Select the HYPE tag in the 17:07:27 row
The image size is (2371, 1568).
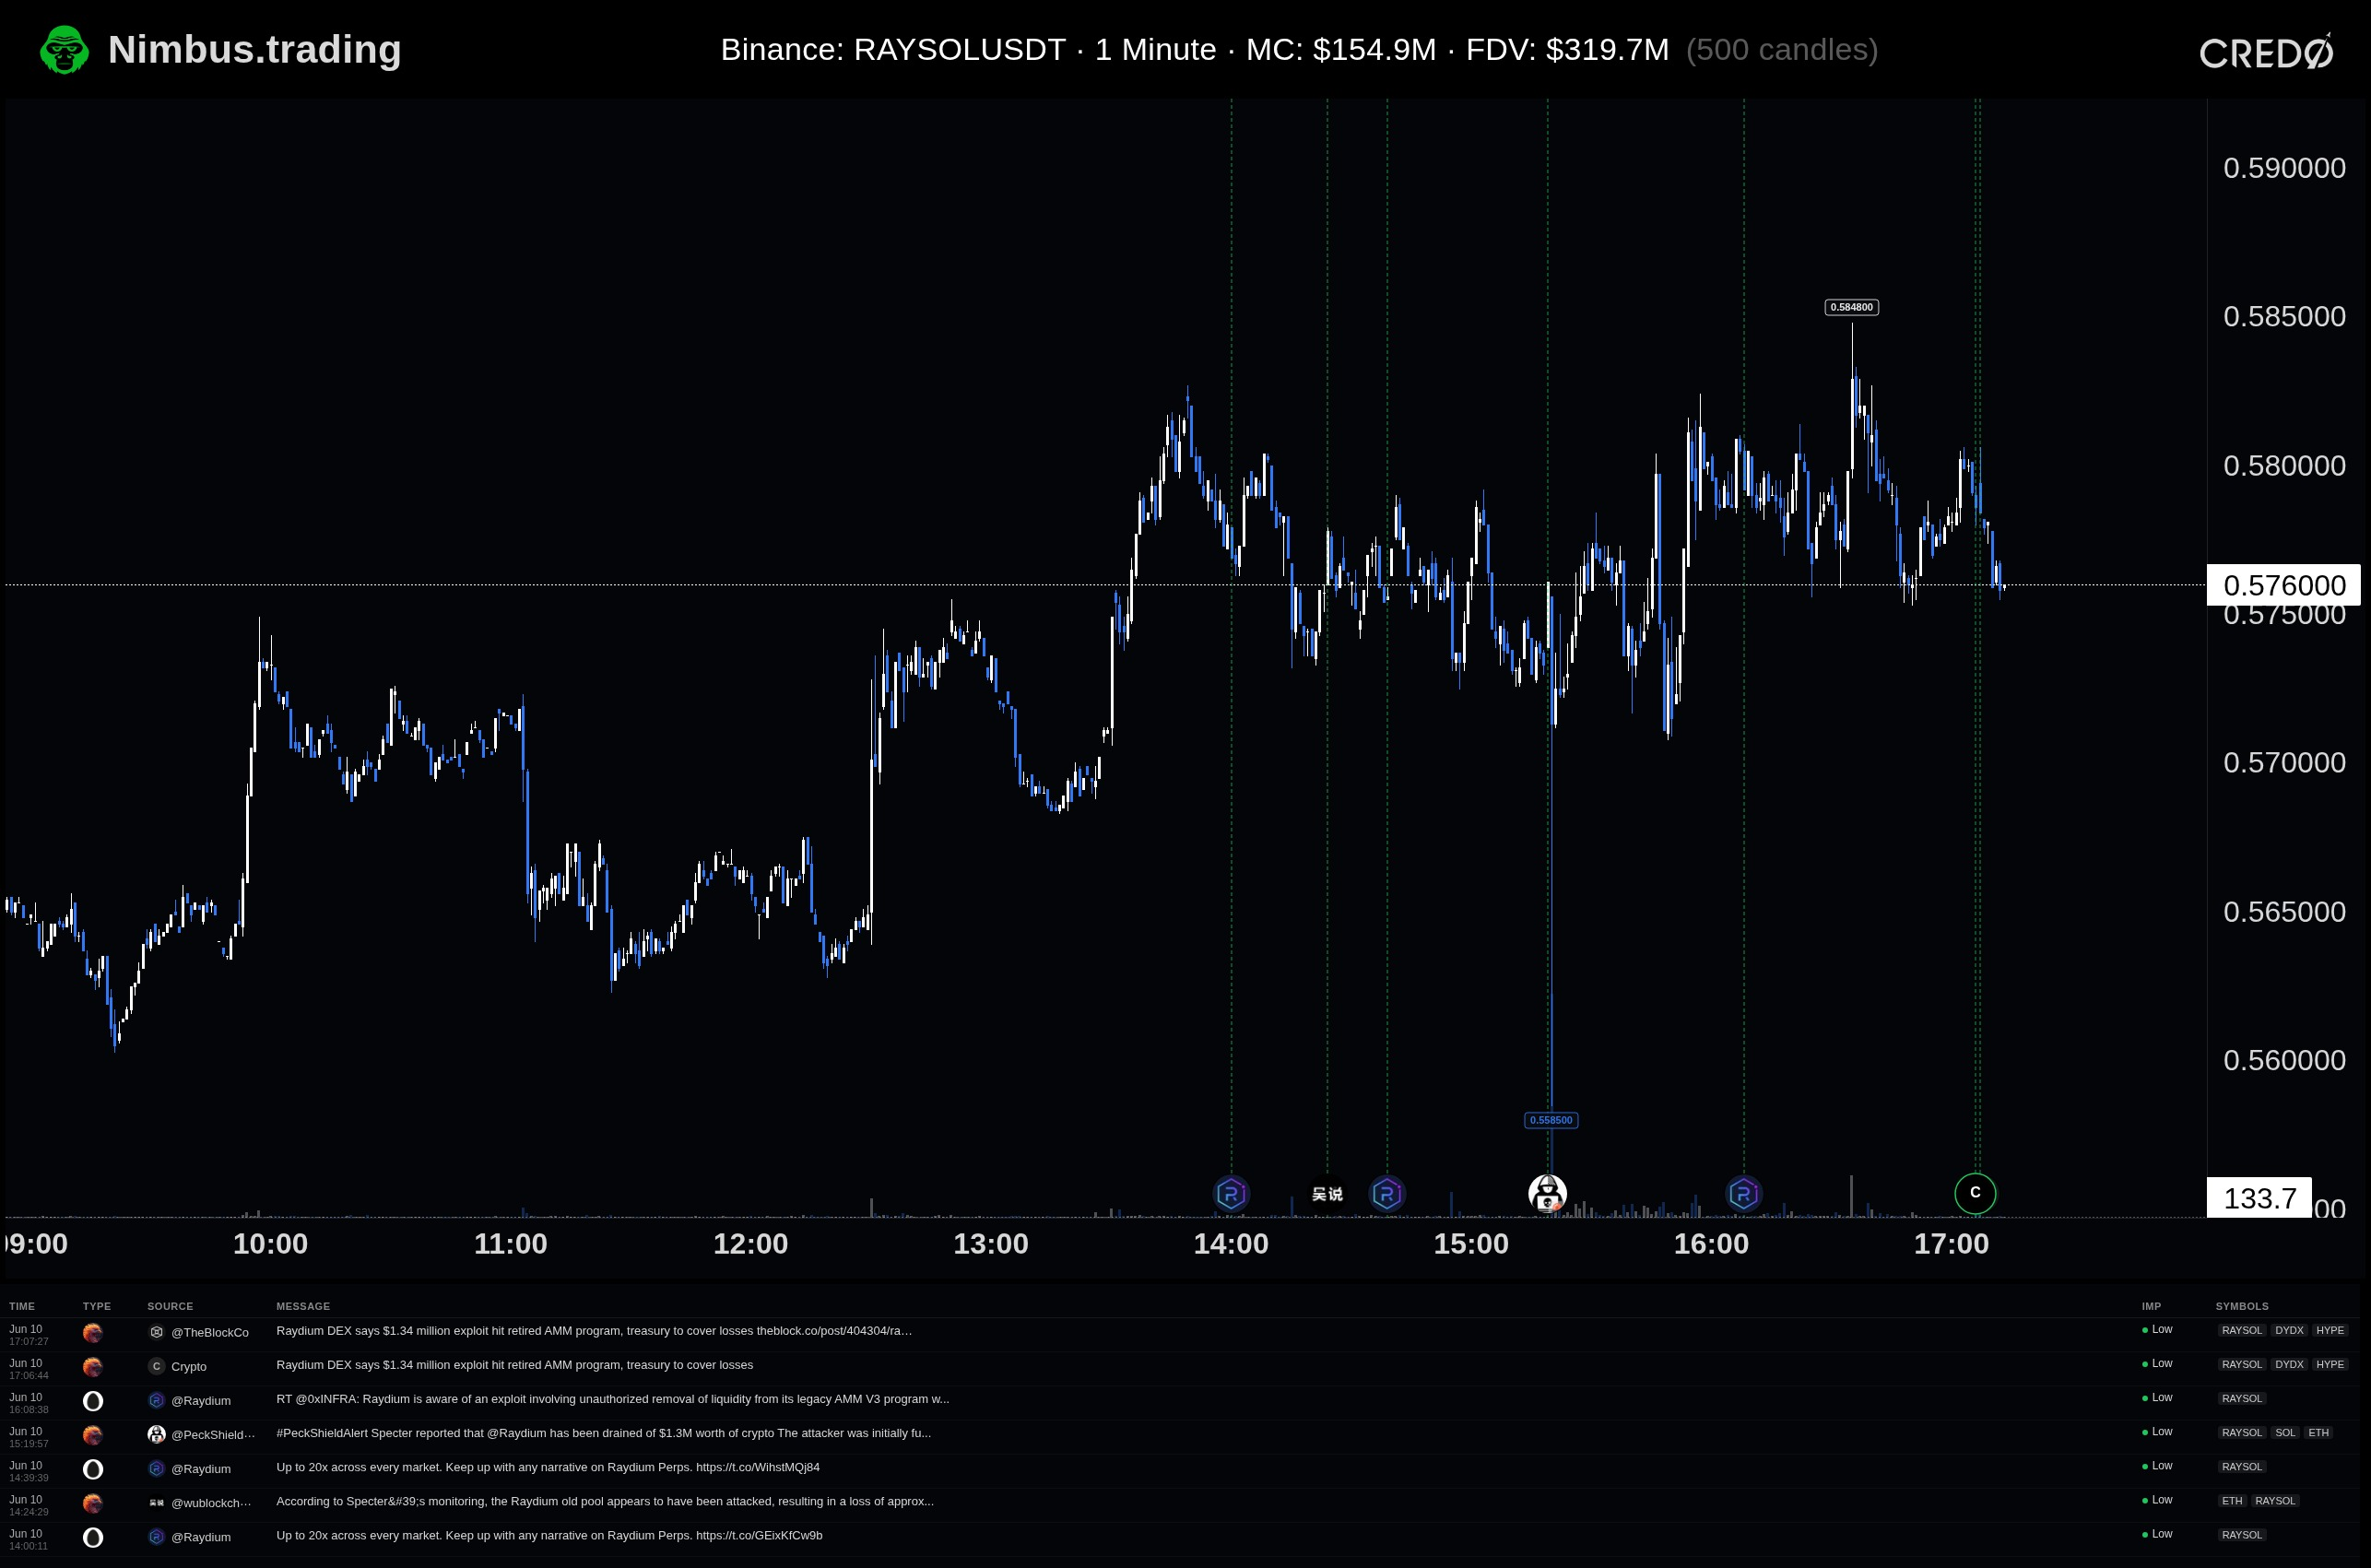pos(2330,1331)
